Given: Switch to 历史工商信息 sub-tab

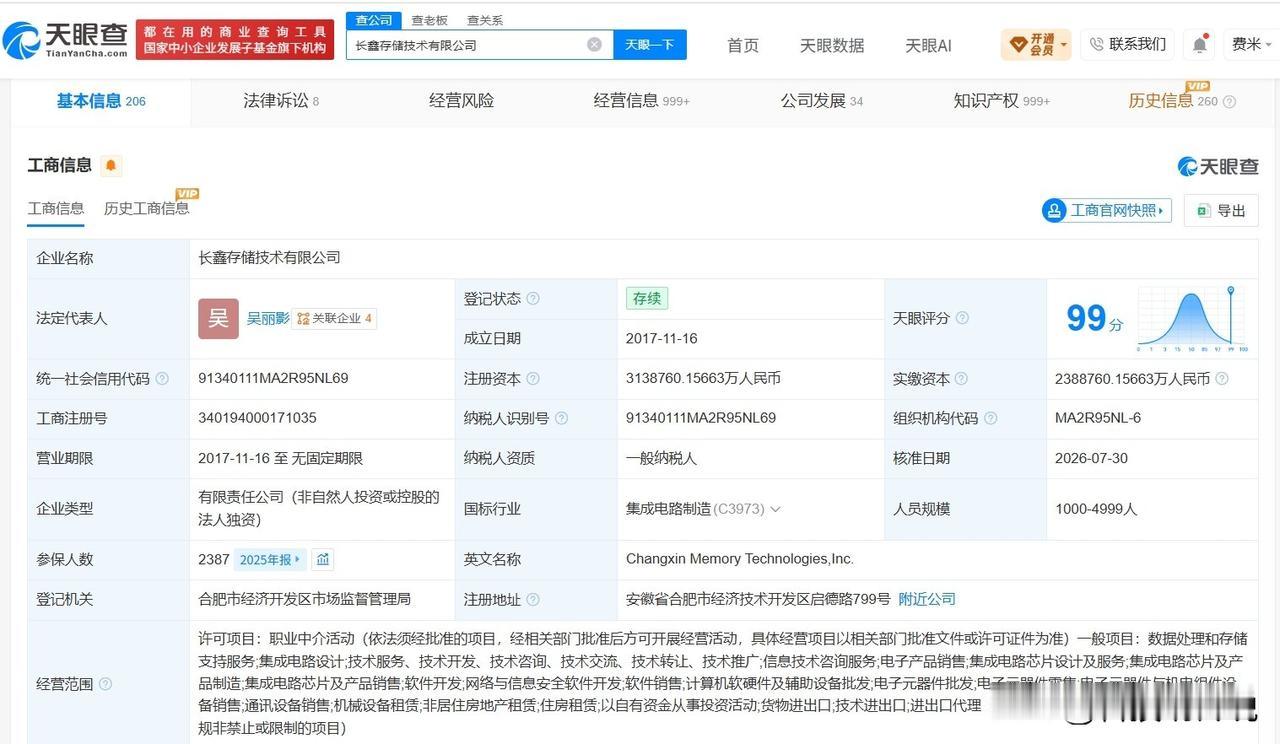Looking at the screenshot, I should tap(146, 208).
